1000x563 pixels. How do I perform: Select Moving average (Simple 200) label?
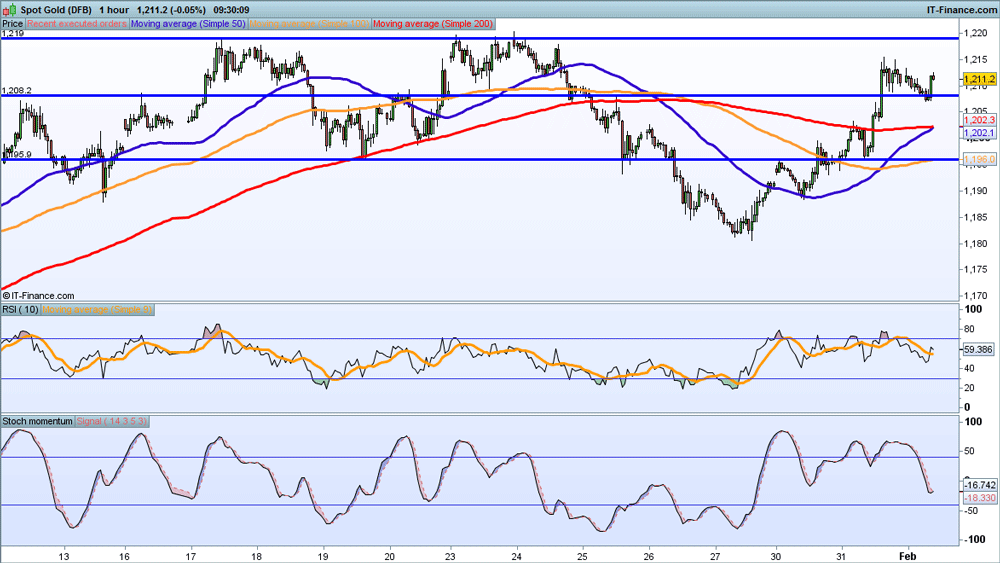tap(432, 24)
